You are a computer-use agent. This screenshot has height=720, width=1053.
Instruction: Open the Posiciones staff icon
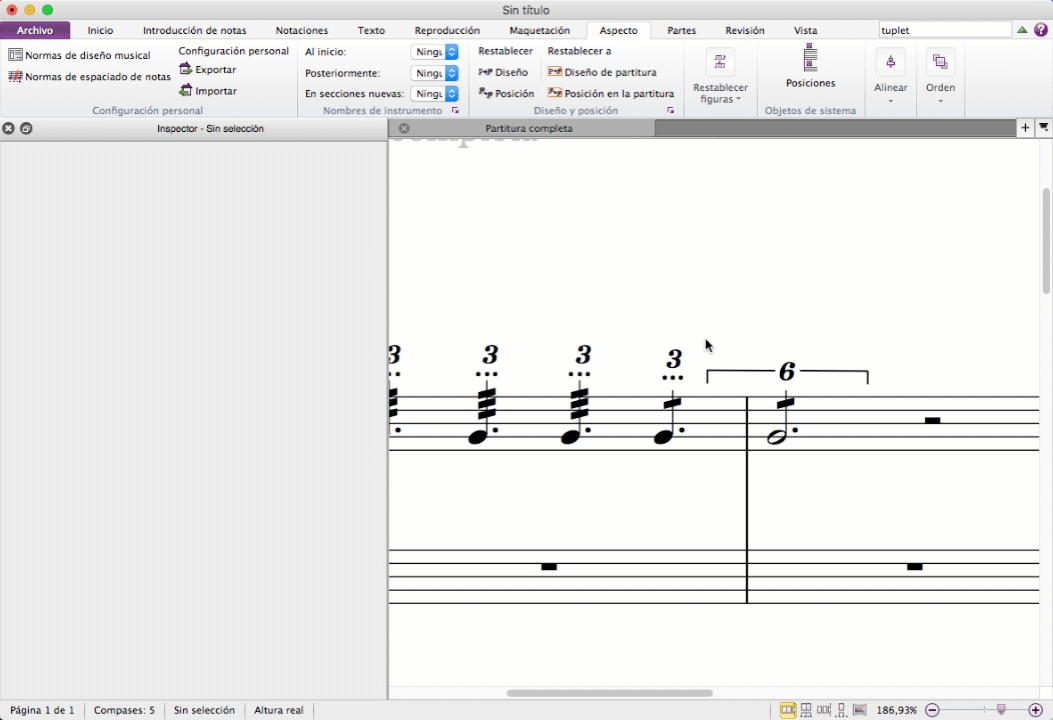coord(810,58)
